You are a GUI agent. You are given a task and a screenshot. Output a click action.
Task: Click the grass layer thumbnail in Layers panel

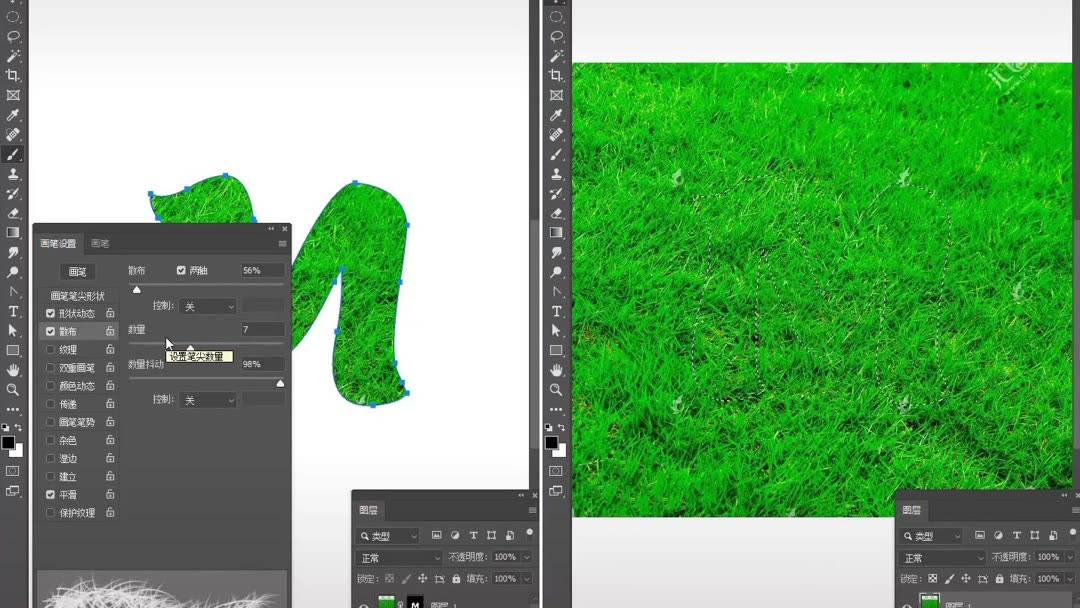pyautogui.click(x=385, y=603)
